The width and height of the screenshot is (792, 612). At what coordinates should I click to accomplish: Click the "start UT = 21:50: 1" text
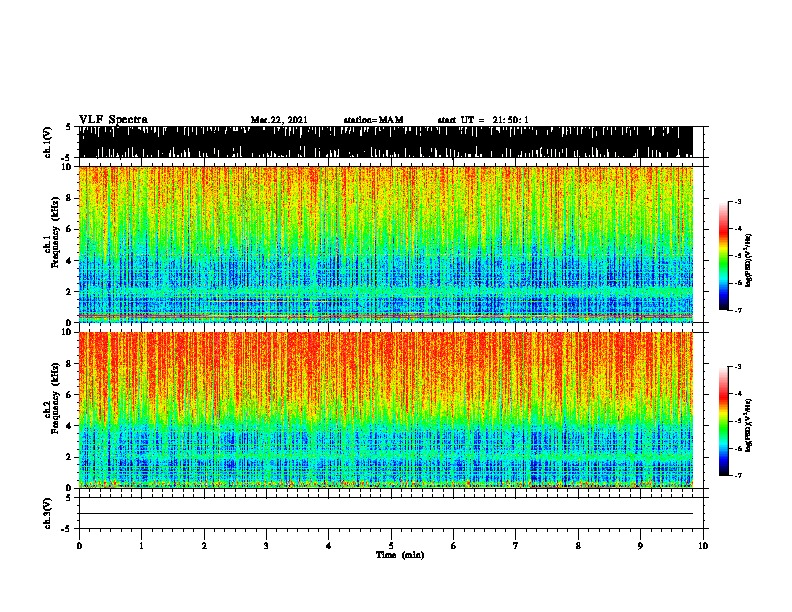[483, 120]
